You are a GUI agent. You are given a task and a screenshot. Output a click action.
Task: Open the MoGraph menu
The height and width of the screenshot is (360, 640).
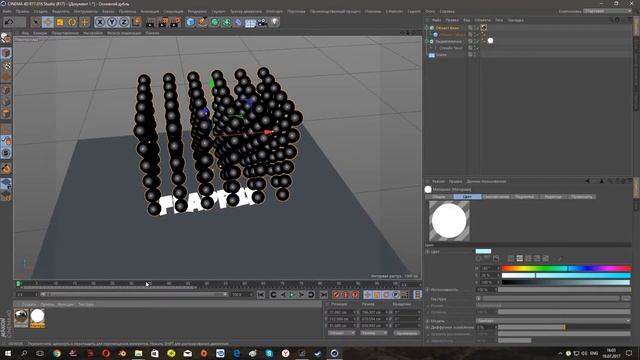tap(274, 11)
